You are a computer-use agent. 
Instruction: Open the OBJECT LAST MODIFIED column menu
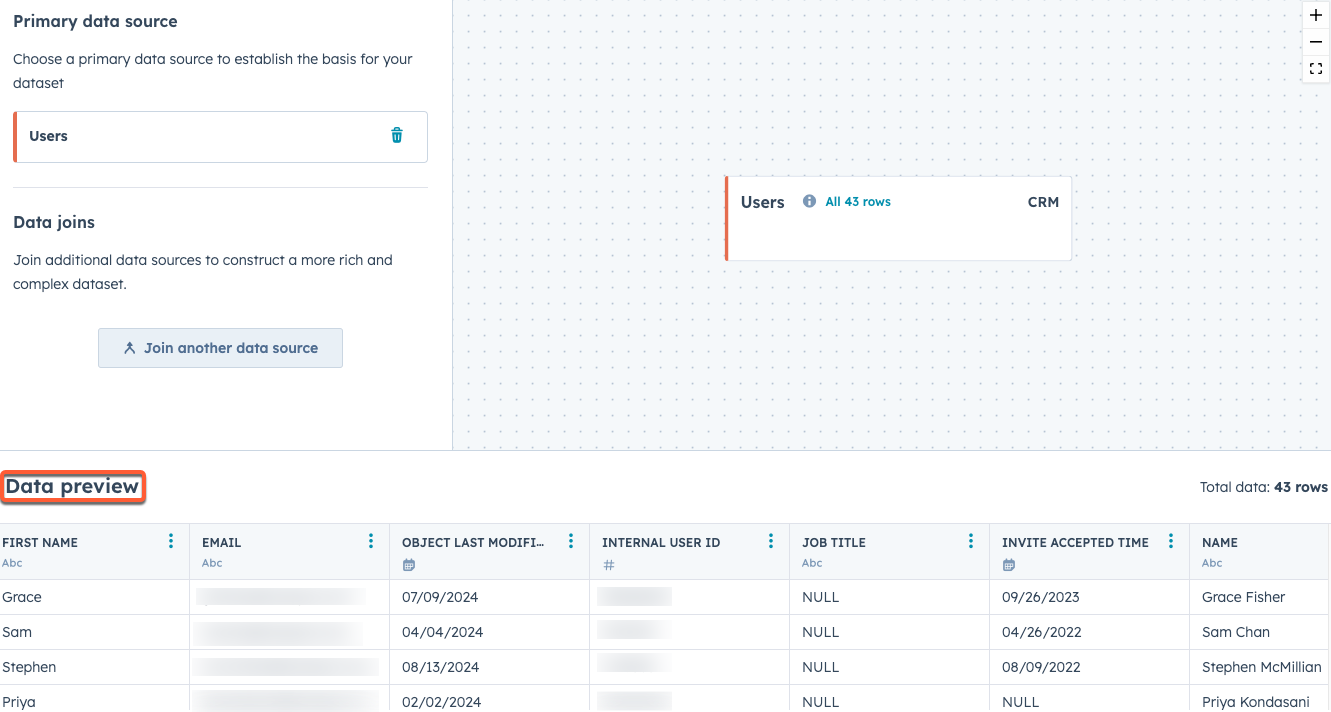571,540
